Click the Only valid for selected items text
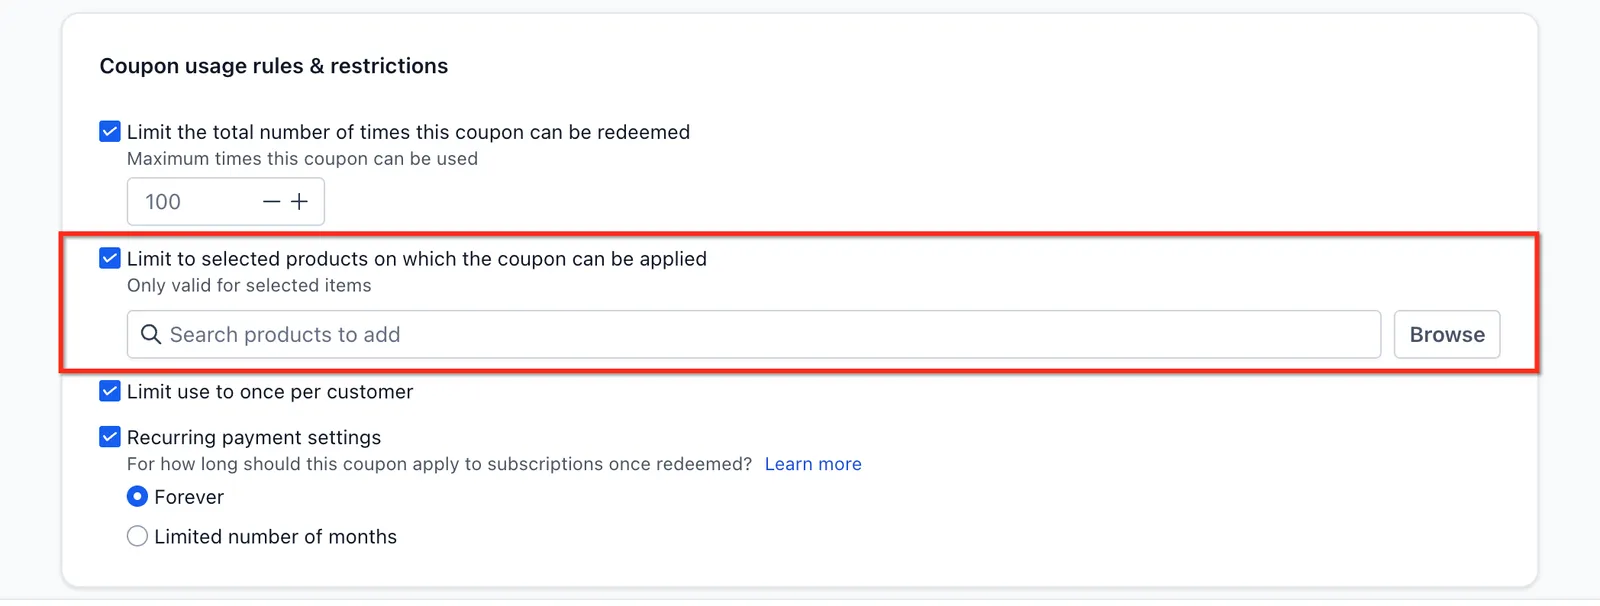1600x606 pixels. [249, 286]
